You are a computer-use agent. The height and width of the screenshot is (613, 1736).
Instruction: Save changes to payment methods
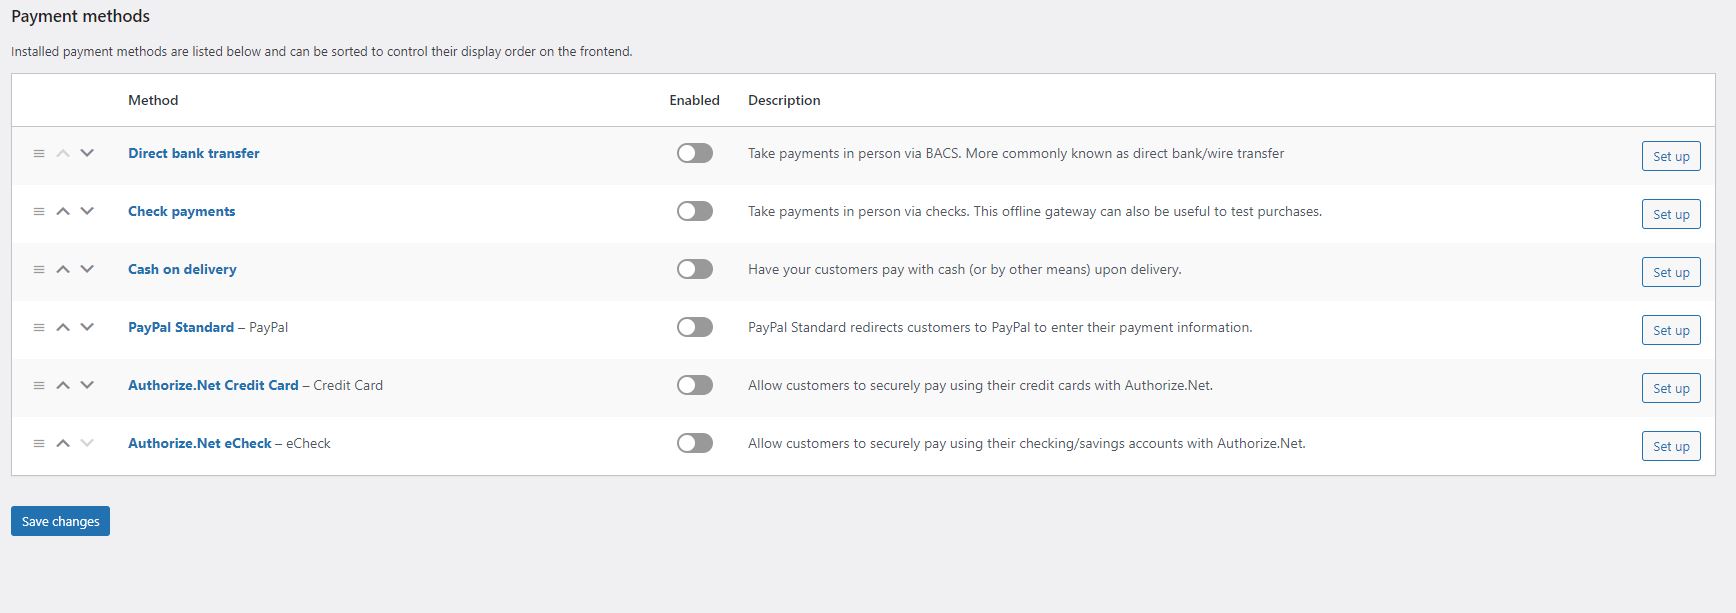tap(60, 522)
